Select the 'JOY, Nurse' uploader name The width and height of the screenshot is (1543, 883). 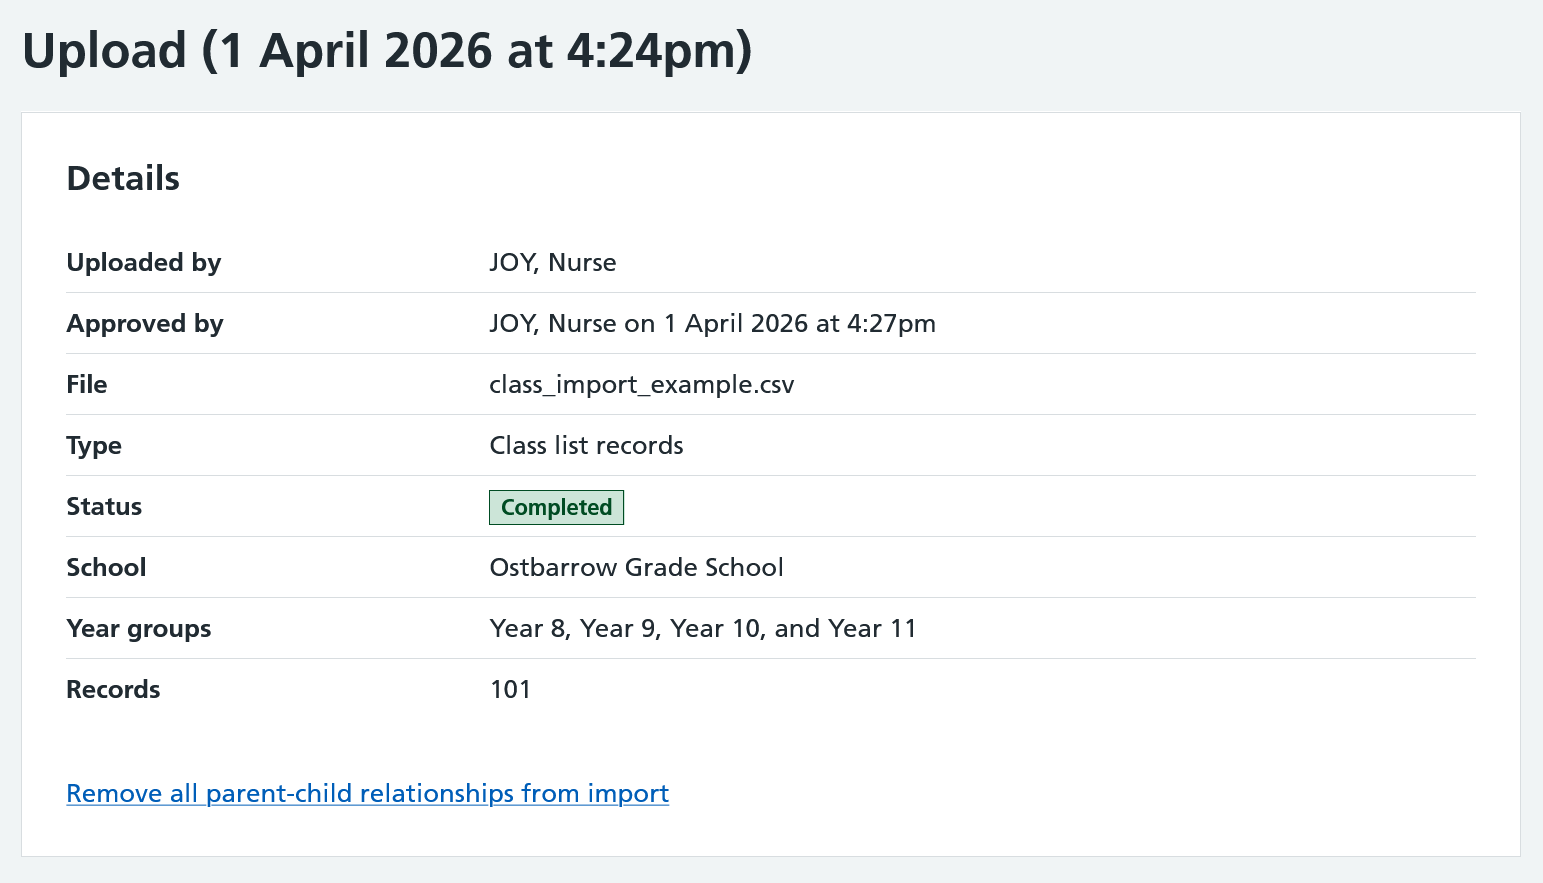point(552,263)
